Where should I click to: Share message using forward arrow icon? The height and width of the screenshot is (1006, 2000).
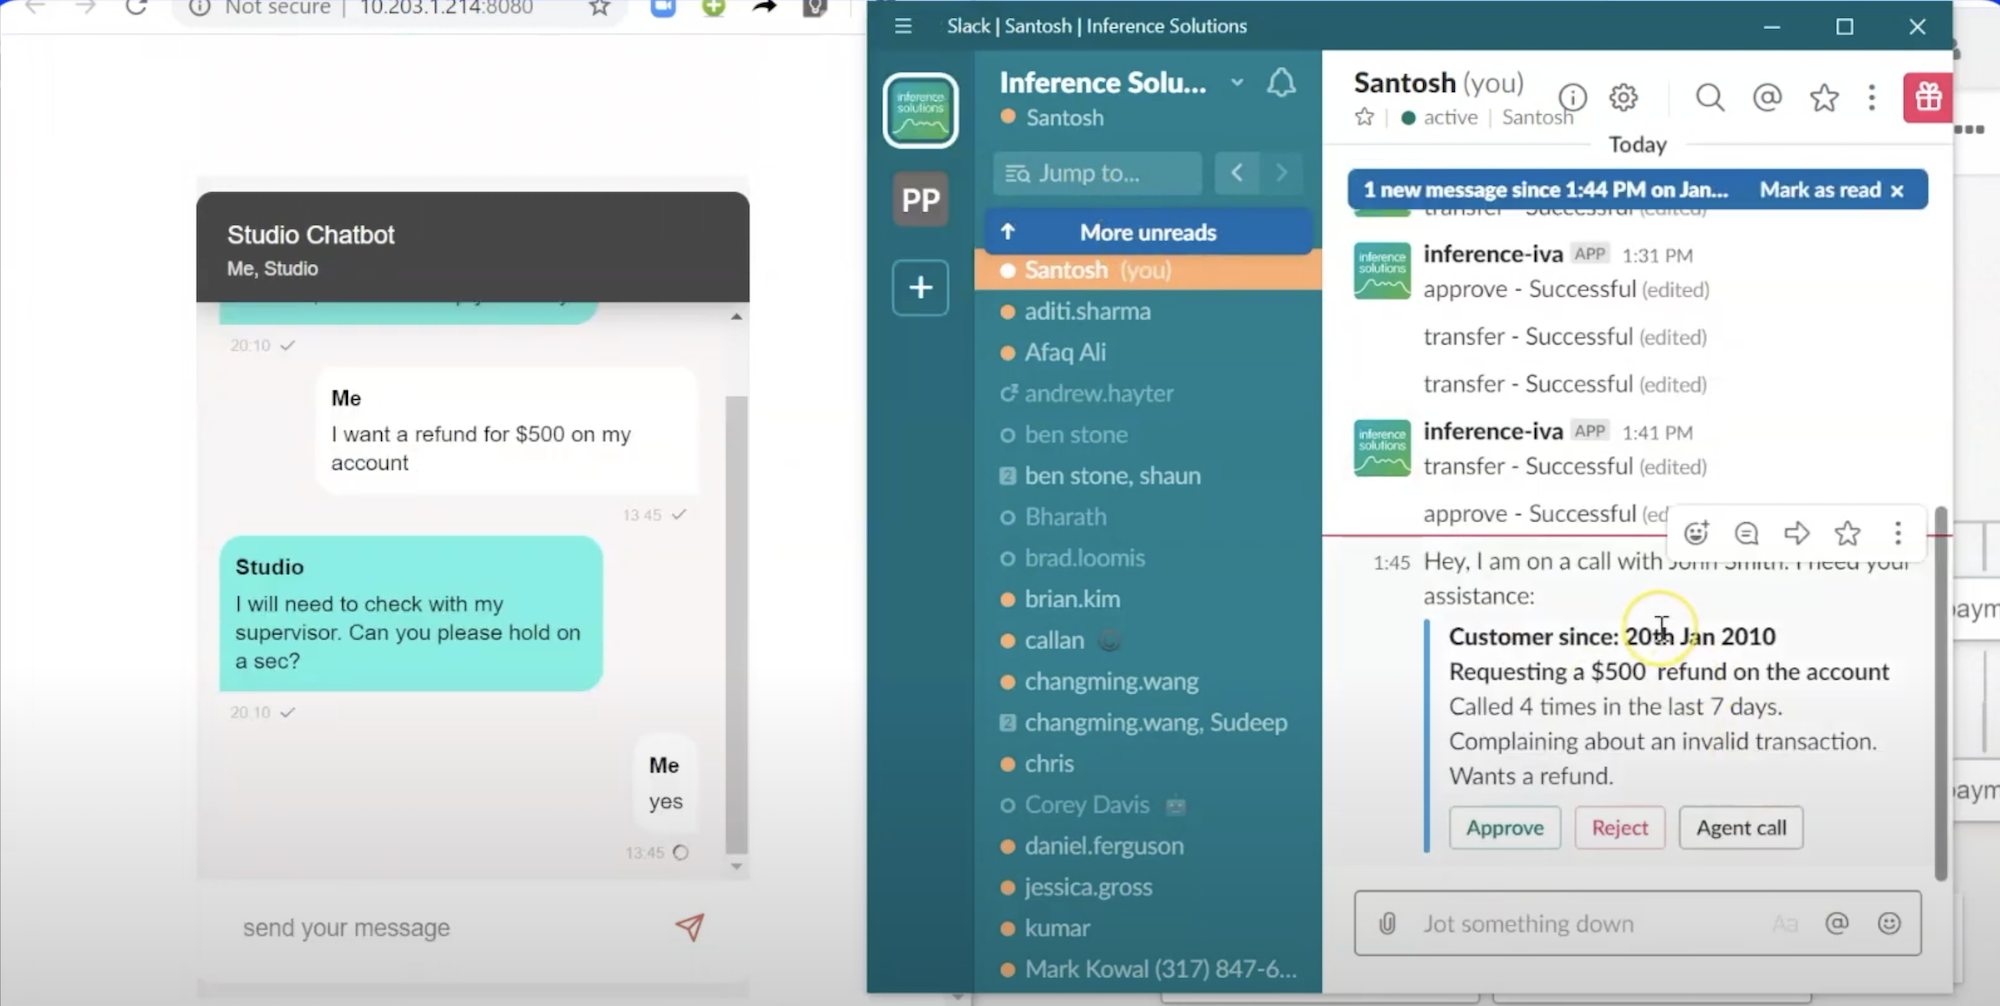1797,533
